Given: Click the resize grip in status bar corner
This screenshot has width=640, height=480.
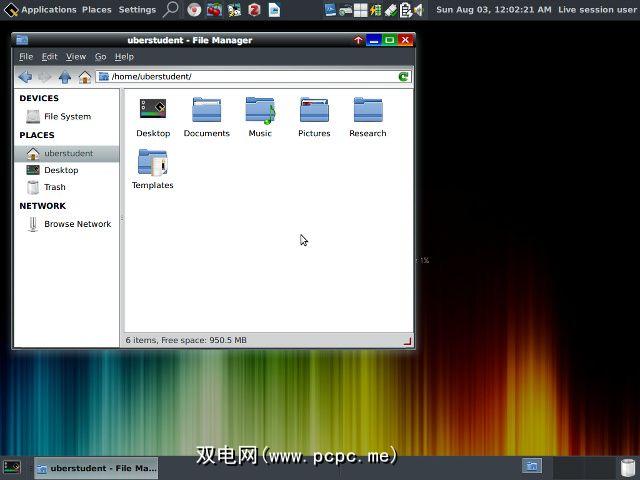Looking at the screenshot, I should click(408, 341).
